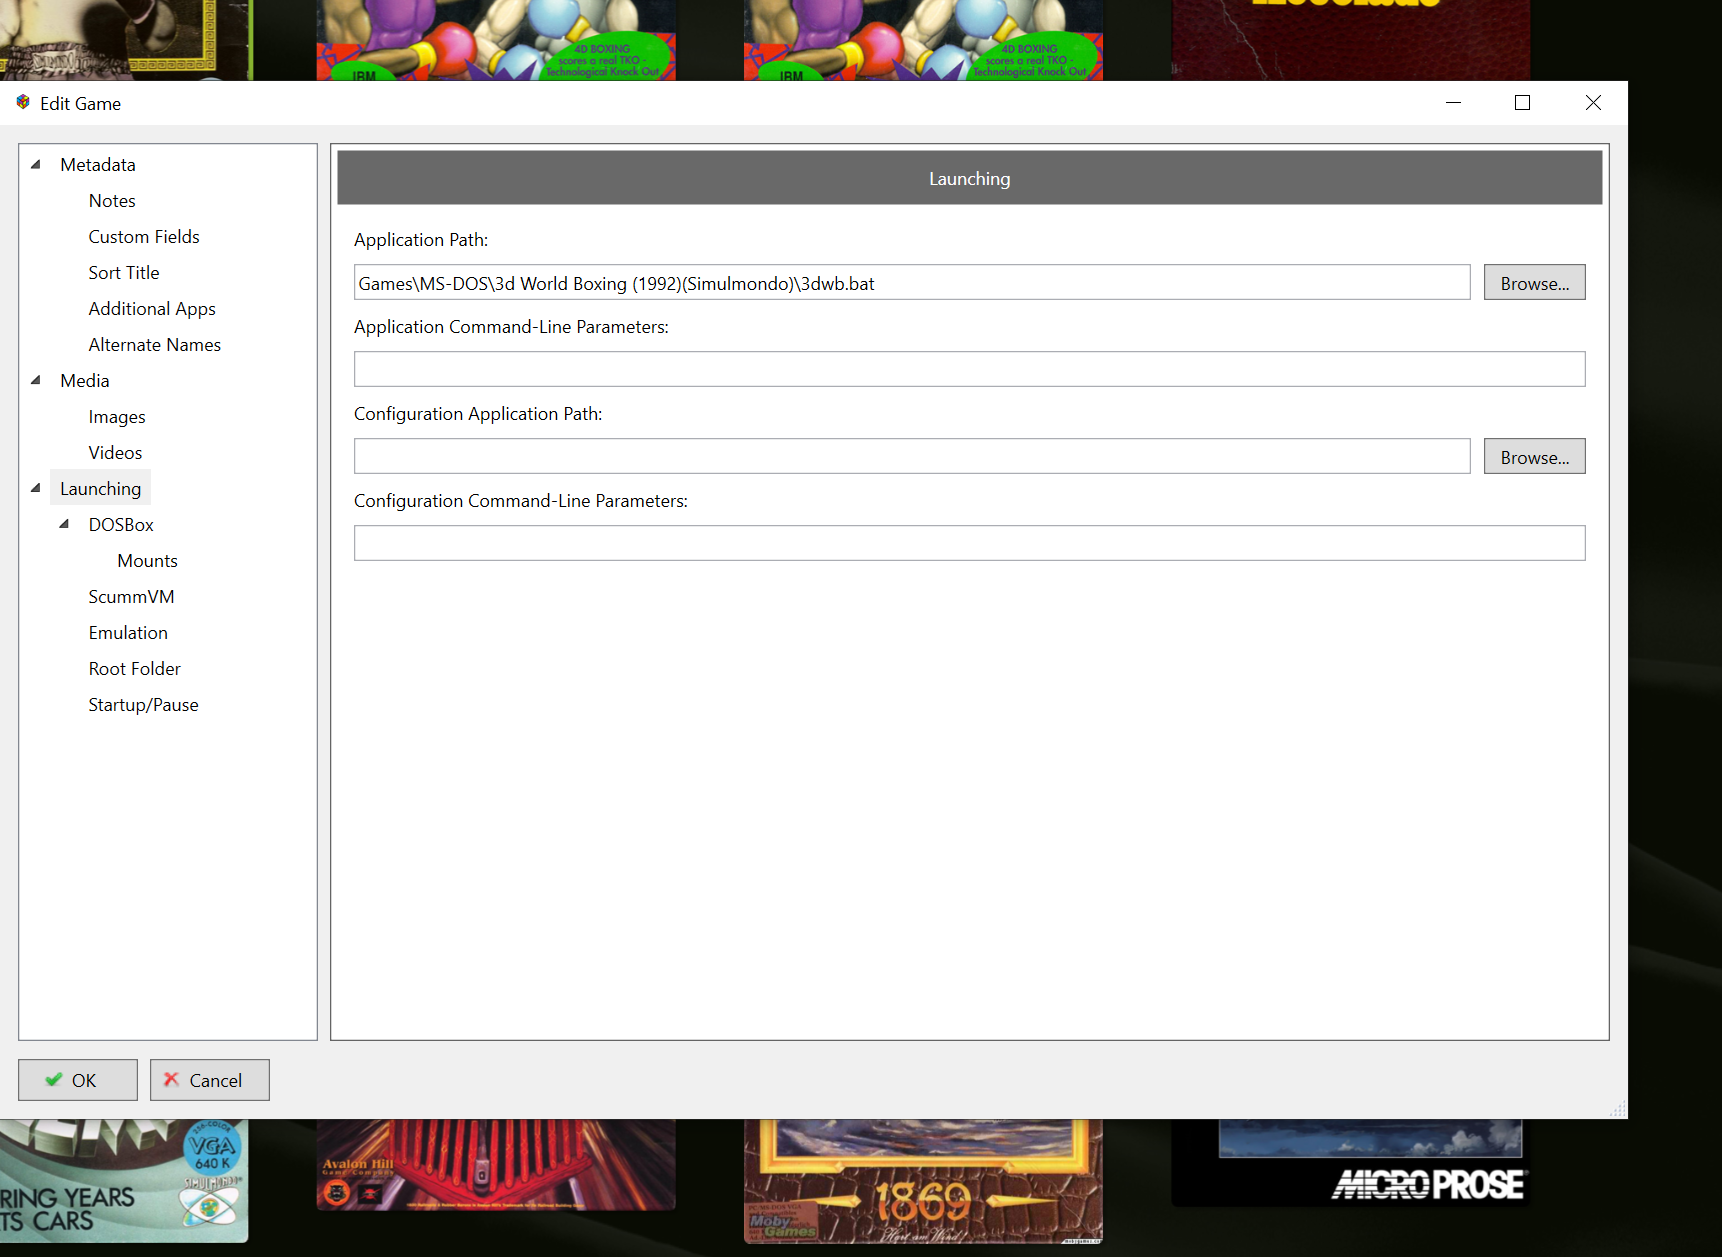This screenshot has width=1722, height=1257.
Task: Confirm changes with the OK button
Action: (78, 1080)
